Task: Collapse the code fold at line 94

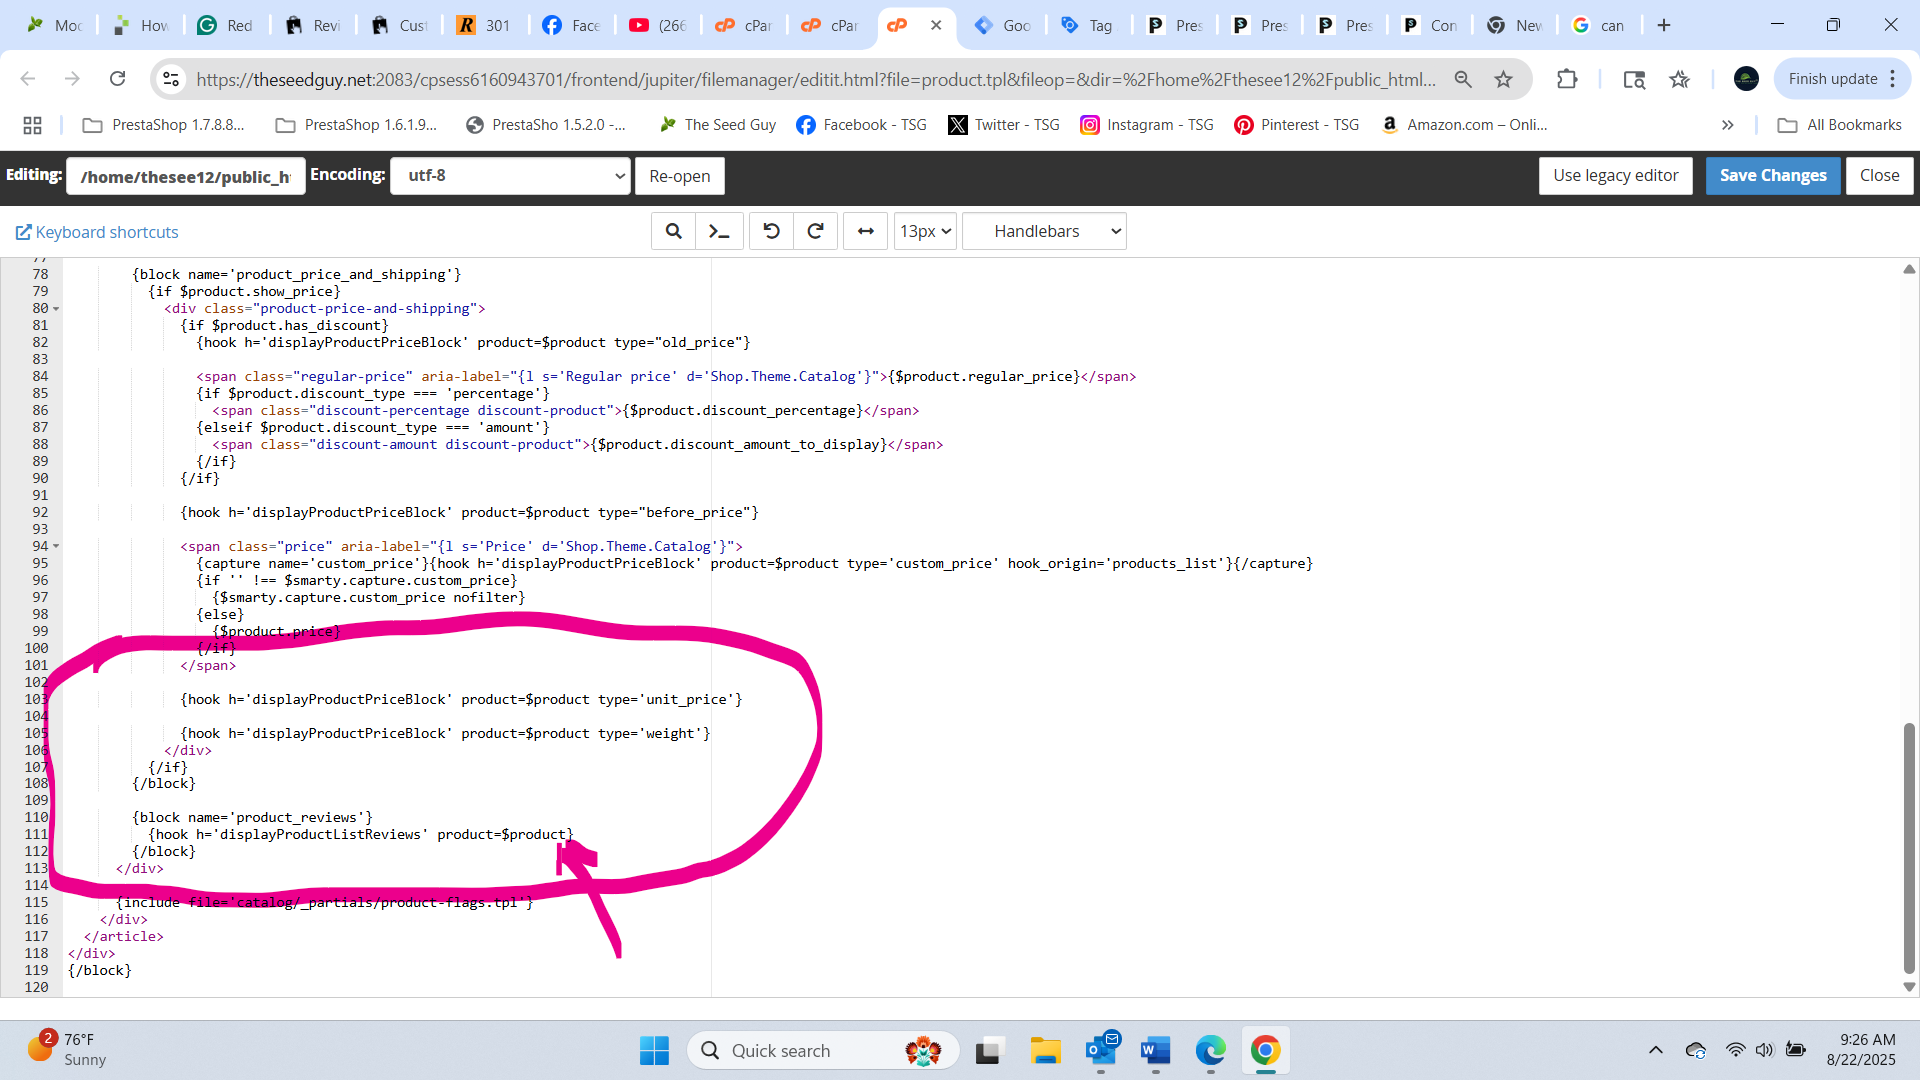Action: [x=56, y=547]
